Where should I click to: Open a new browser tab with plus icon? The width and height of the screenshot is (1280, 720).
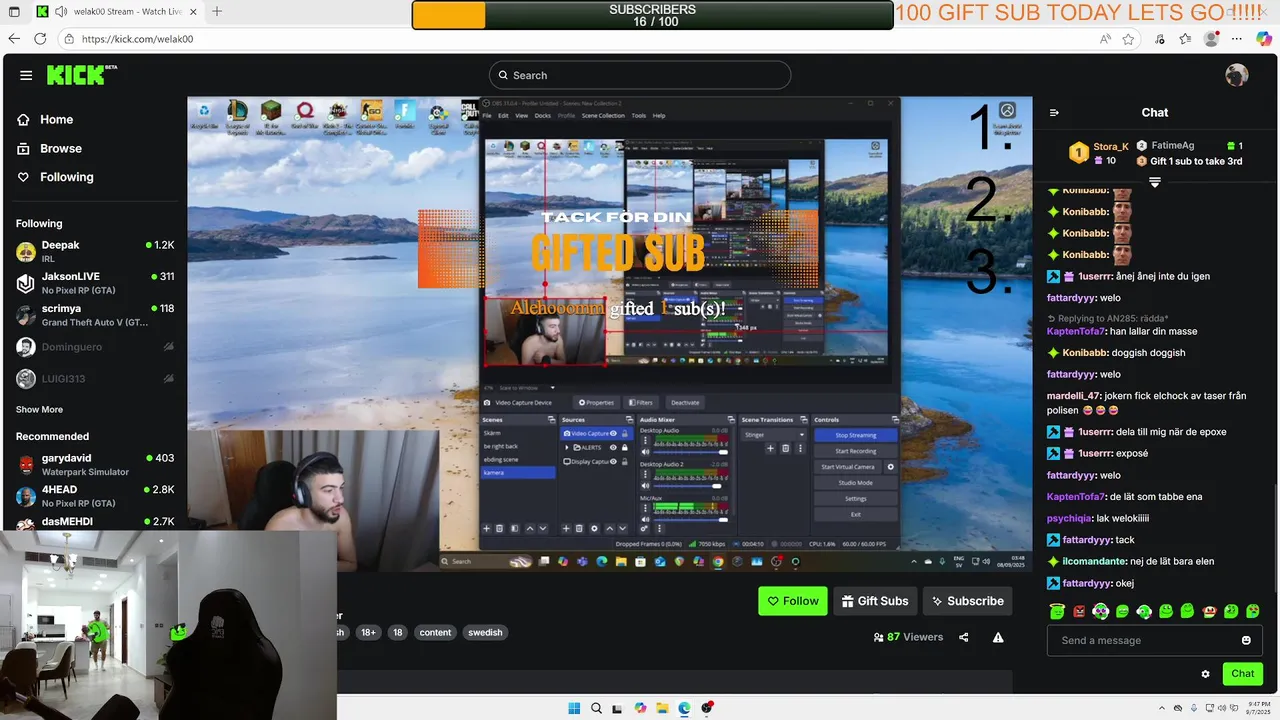[x=217, y=11]
